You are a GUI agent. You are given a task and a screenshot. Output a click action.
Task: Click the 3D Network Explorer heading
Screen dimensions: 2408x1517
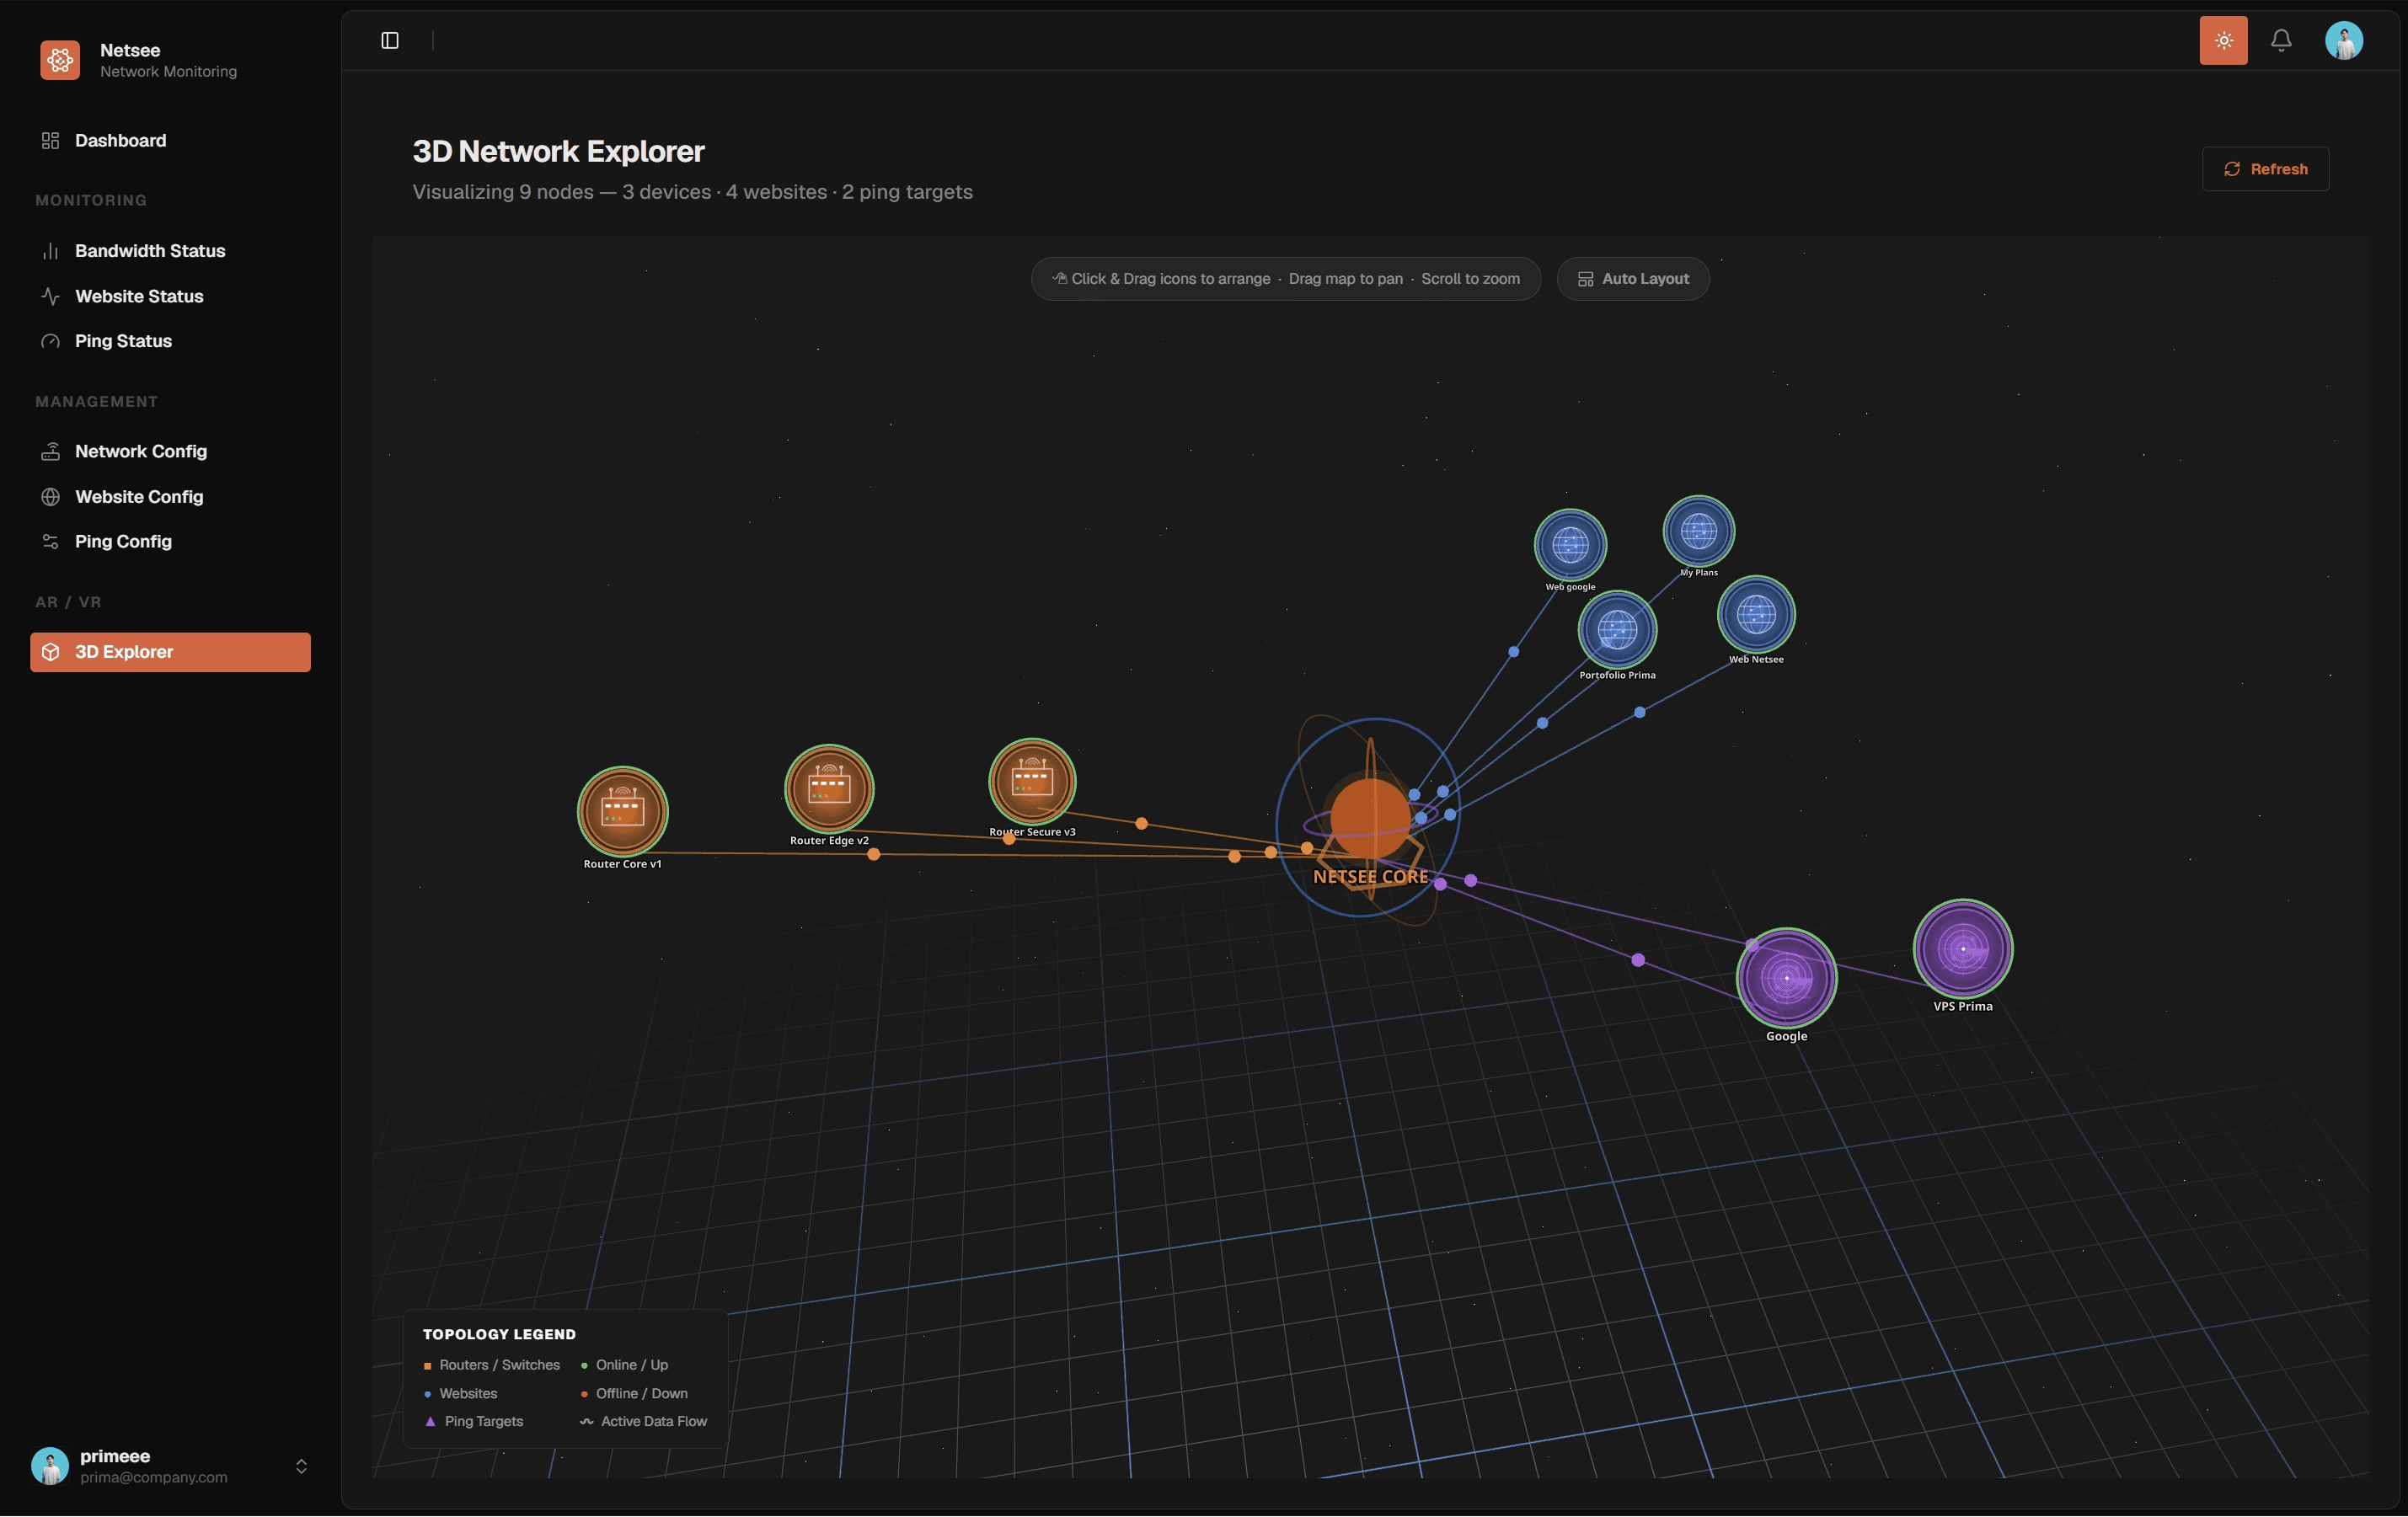pyautogui.click(x=558, y=151)
